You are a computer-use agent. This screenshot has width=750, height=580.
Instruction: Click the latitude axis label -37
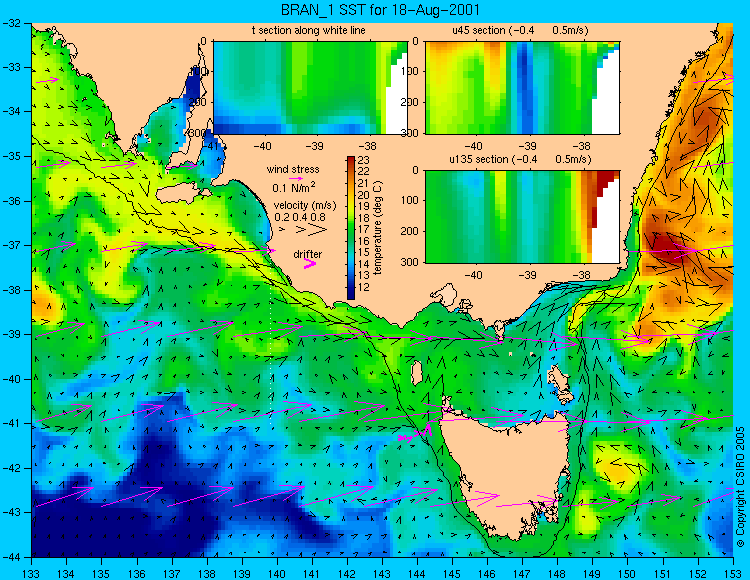pos(12,245)
